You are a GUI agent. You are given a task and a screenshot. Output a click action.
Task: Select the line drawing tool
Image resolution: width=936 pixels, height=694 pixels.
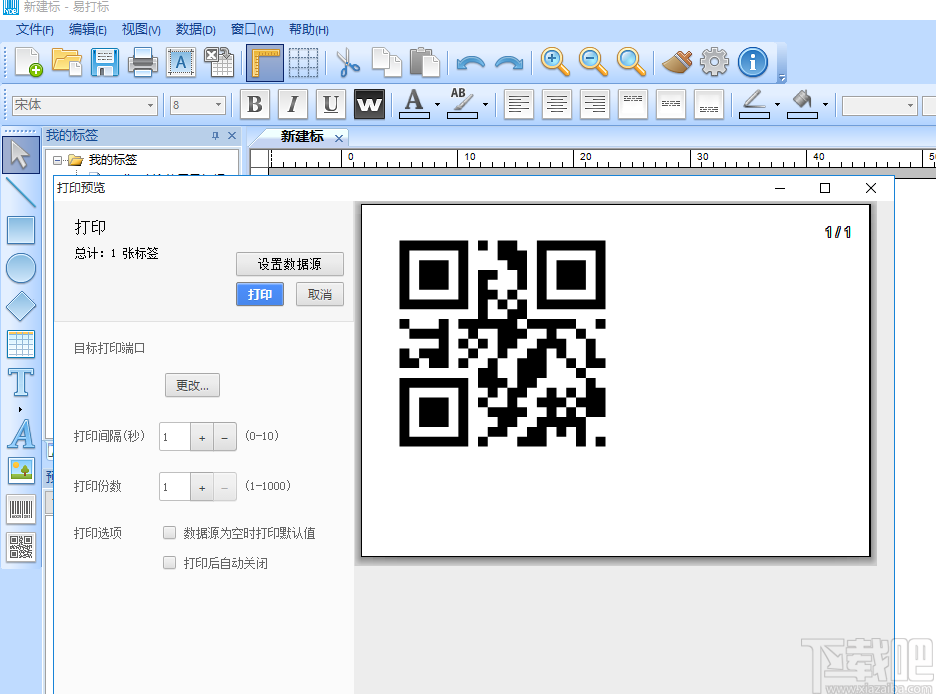coord(20,192)
